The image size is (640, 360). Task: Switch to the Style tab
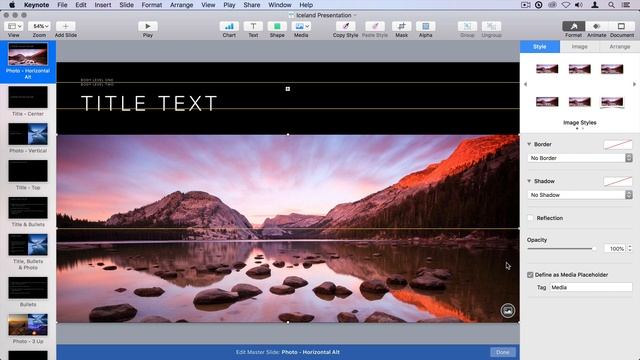(x=540, y=47)
